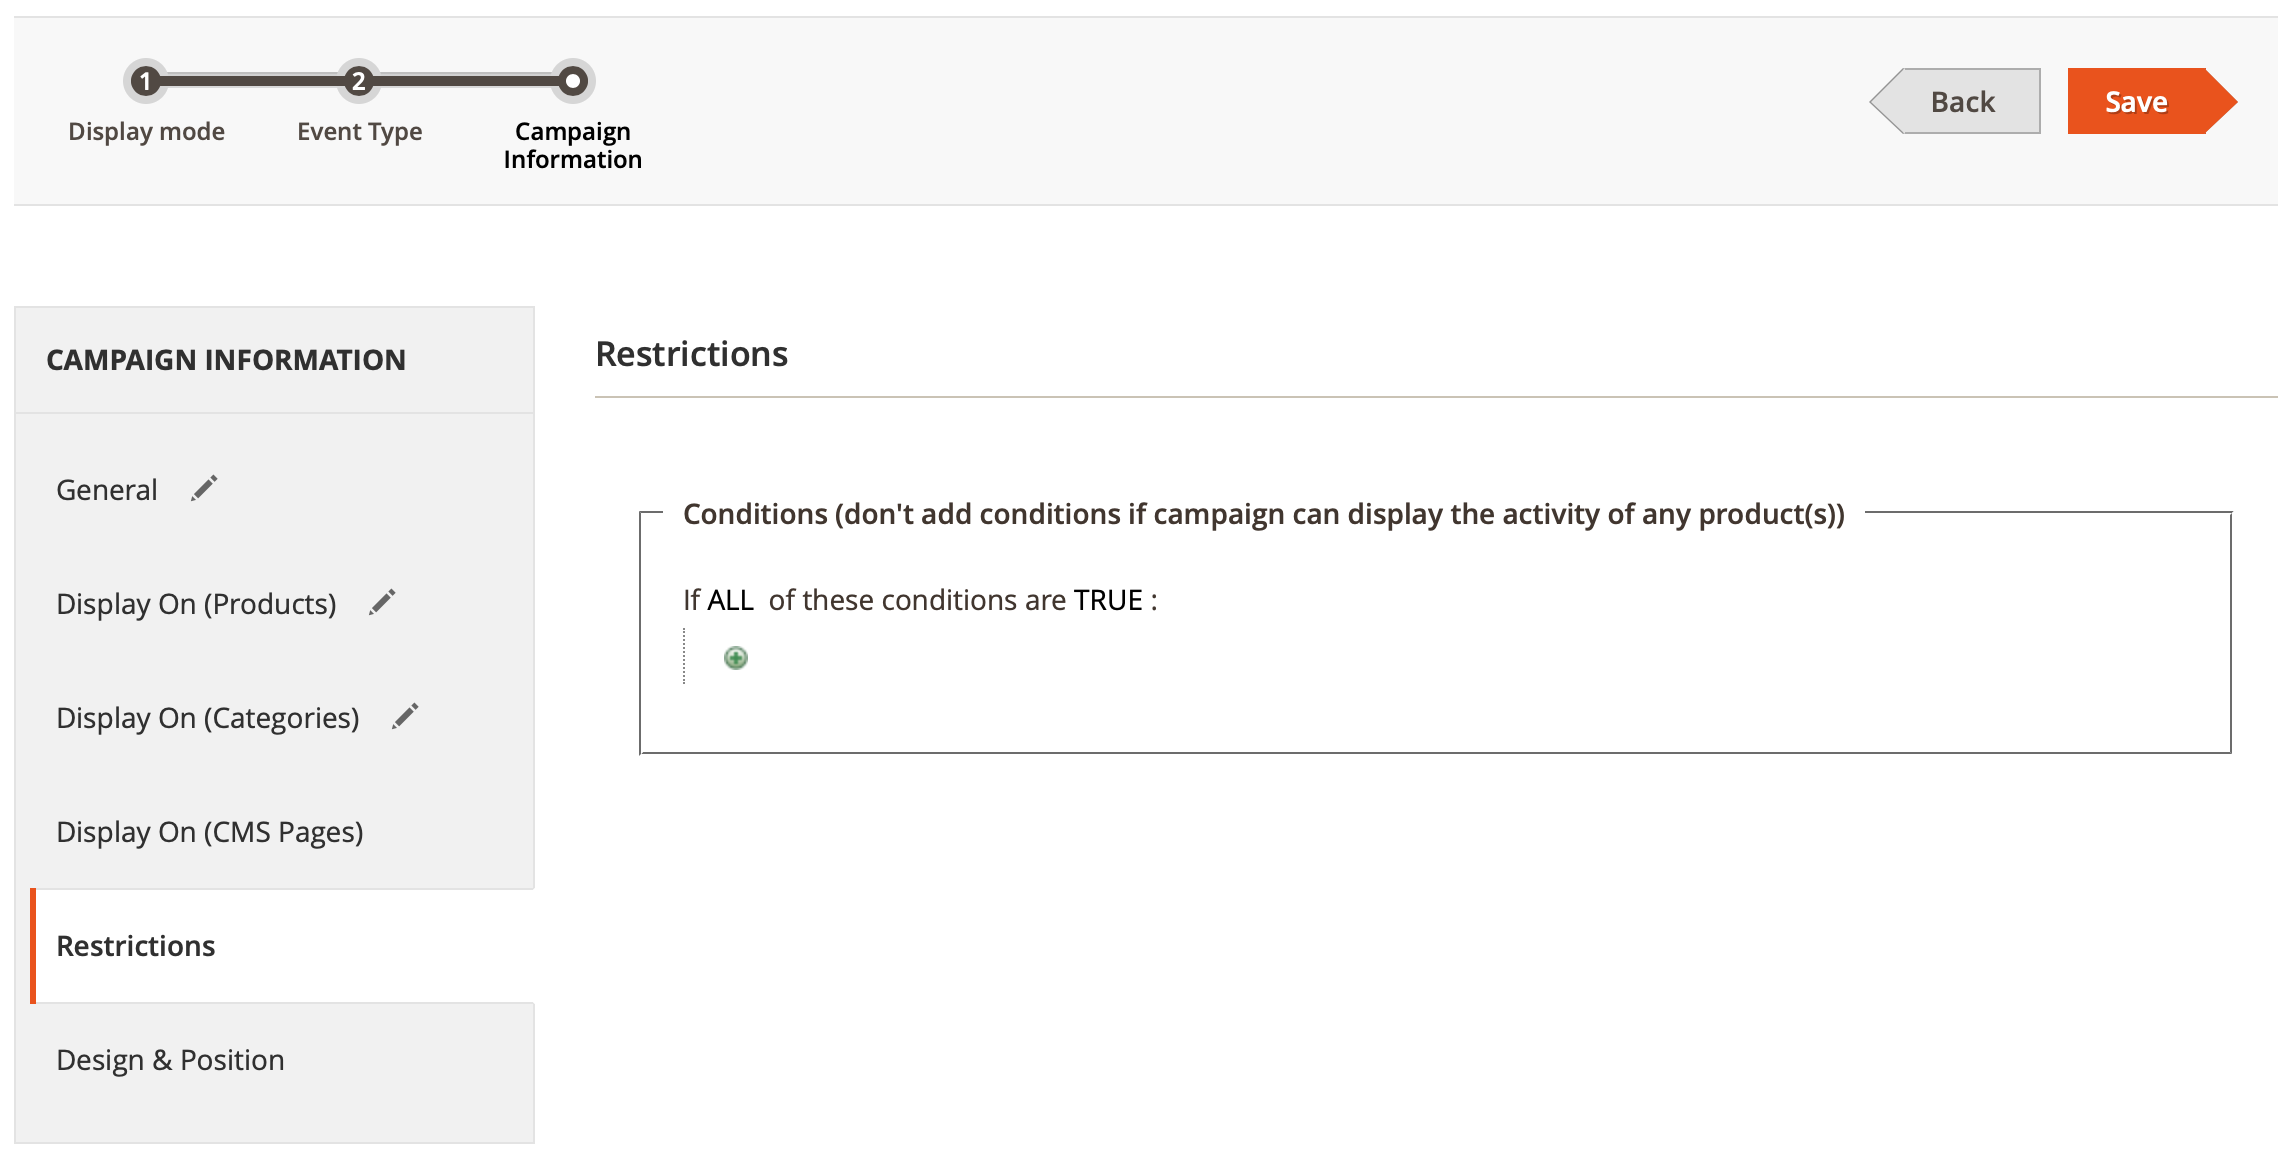Click the pencil icon beside General
Image resolution: width=2288 pixels, height=1160 pixels.
[204, 488]
